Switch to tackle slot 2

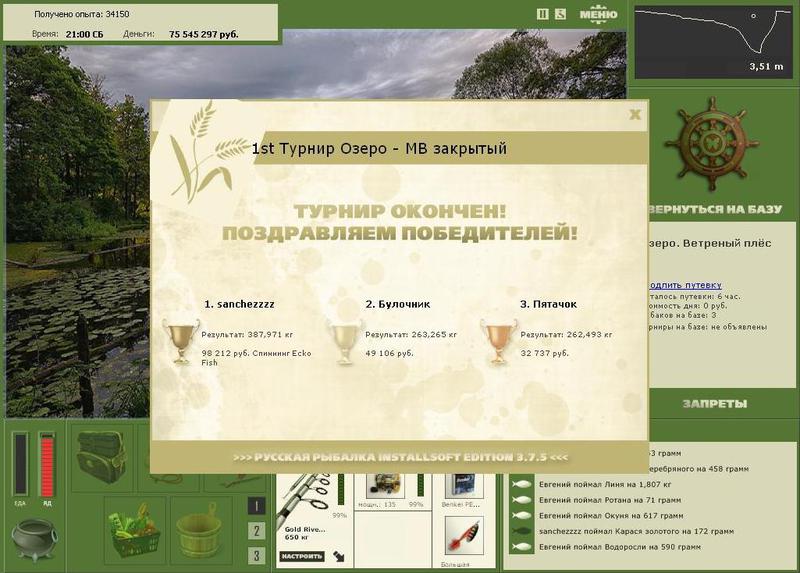pyautogui.click(x=256, y=531)
